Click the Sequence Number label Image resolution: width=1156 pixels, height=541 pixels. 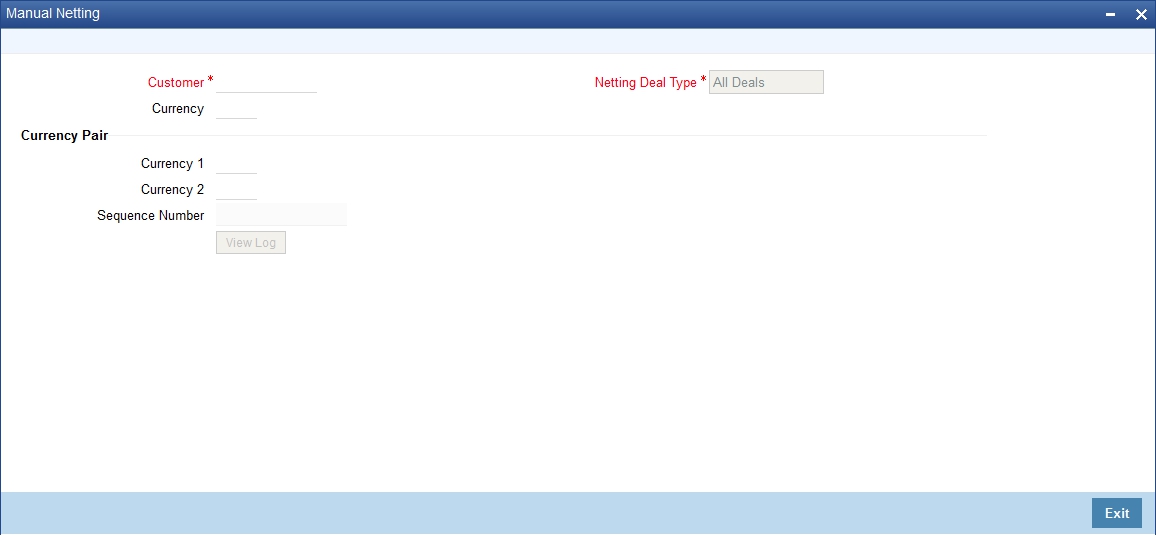(x=150, y=215)
